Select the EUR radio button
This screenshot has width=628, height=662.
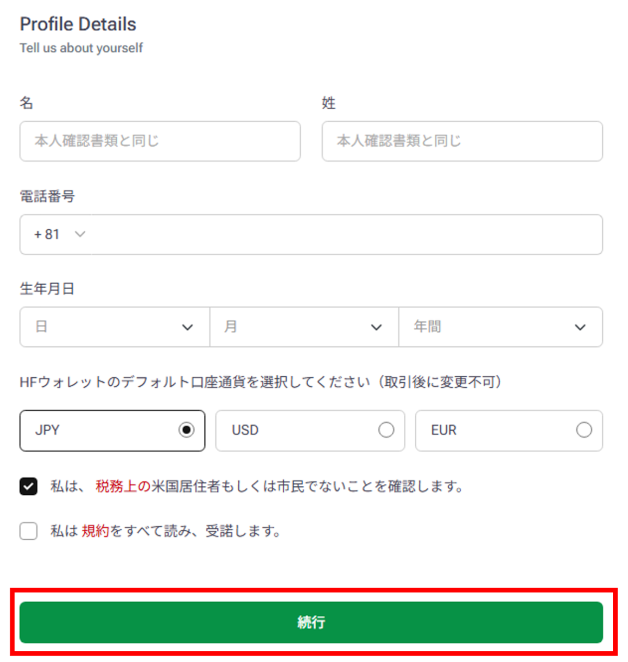pos(584,430)
